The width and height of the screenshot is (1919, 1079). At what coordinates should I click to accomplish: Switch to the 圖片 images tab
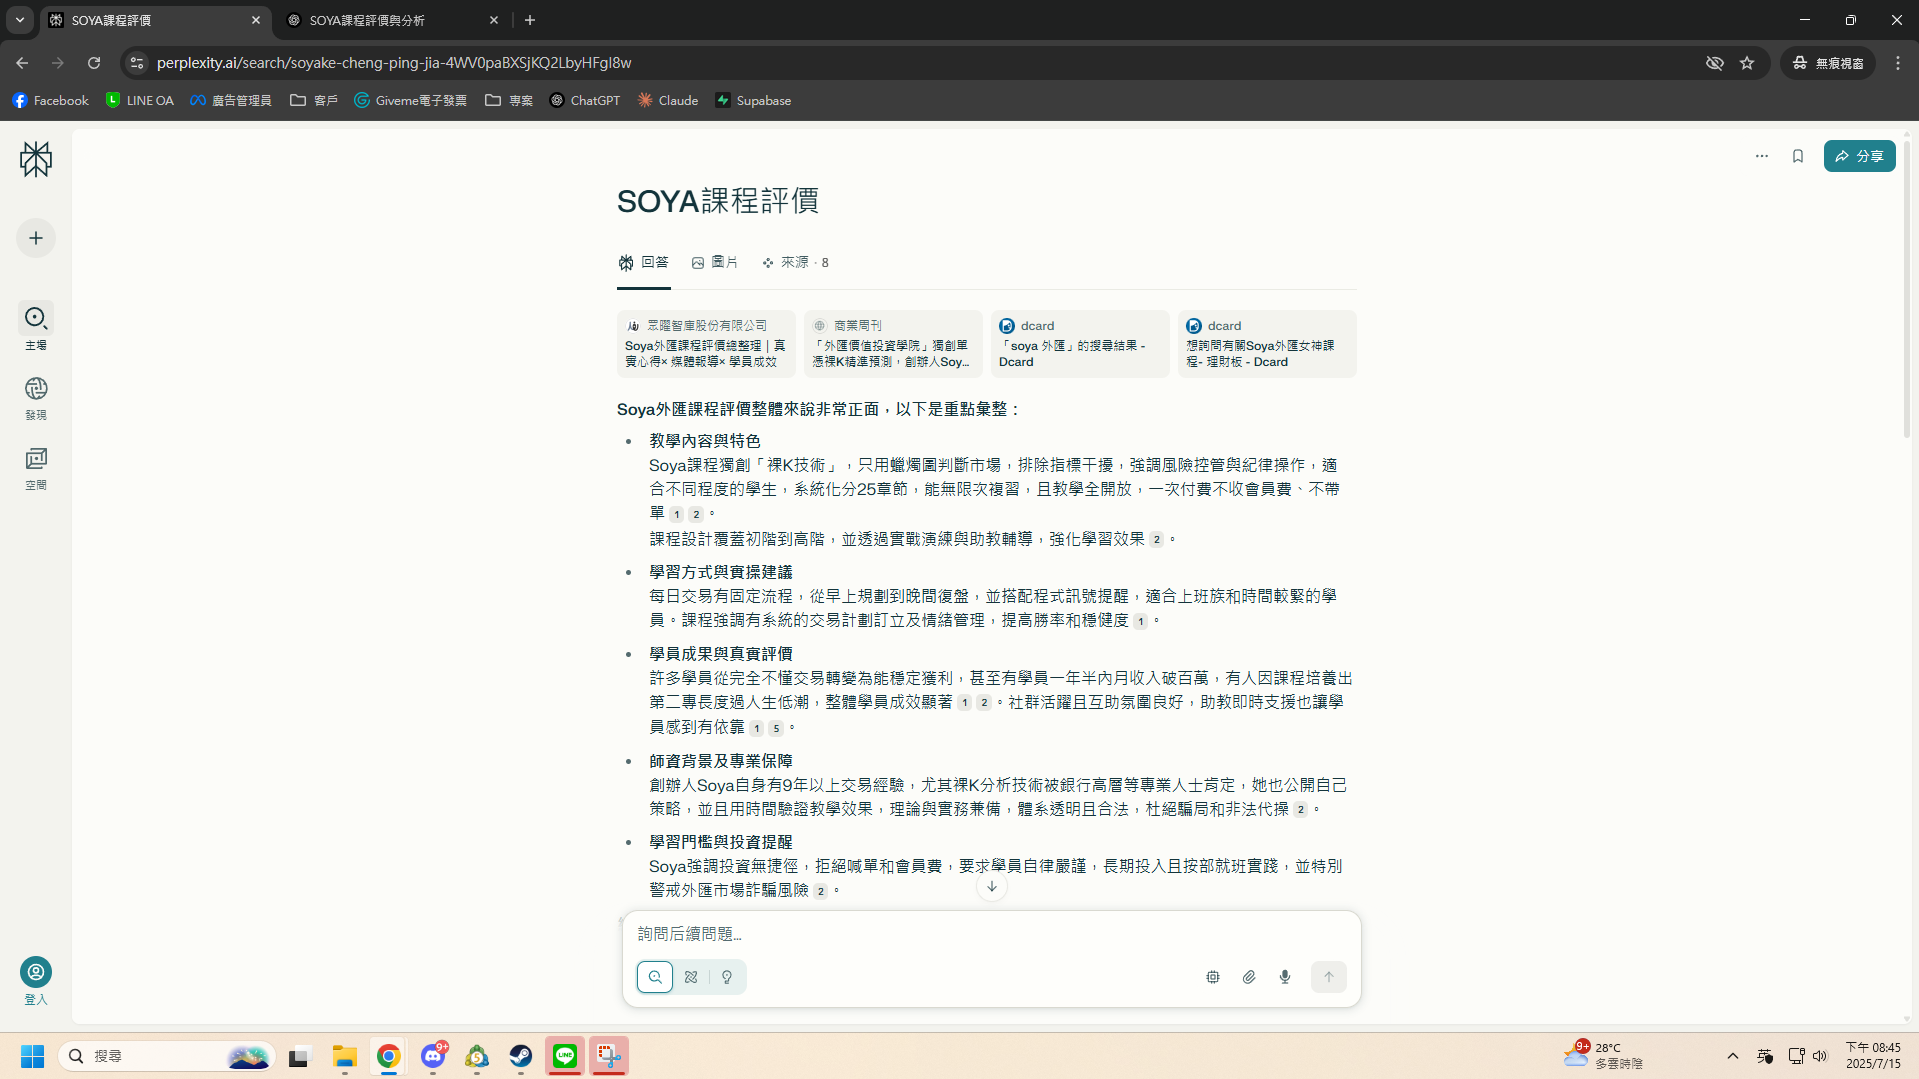(715, 262)
